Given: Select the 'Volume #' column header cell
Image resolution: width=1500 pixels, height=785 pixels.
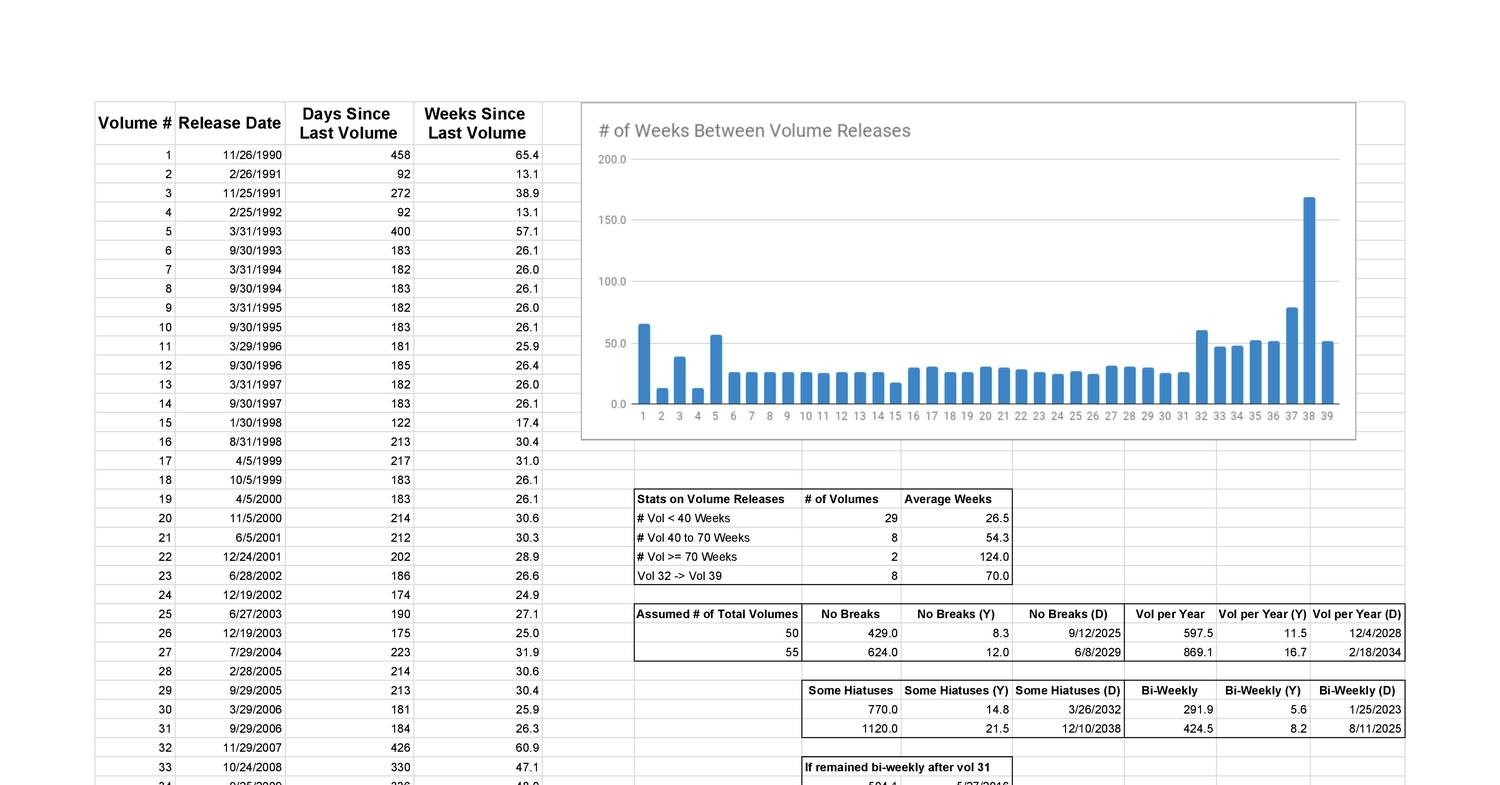Looking at the screenshot, I should click(x=134, y=122).
